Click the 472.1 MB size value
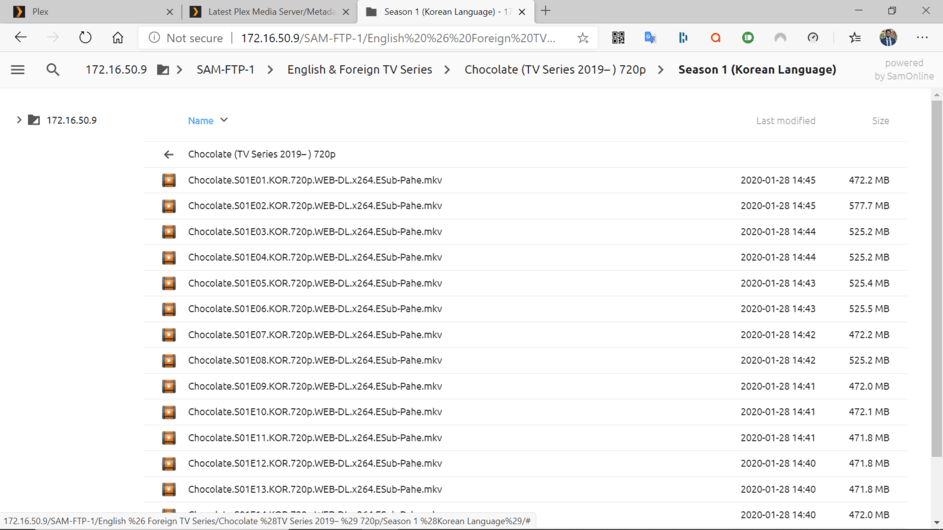This screenshot has width=943, height=530. 868,412
